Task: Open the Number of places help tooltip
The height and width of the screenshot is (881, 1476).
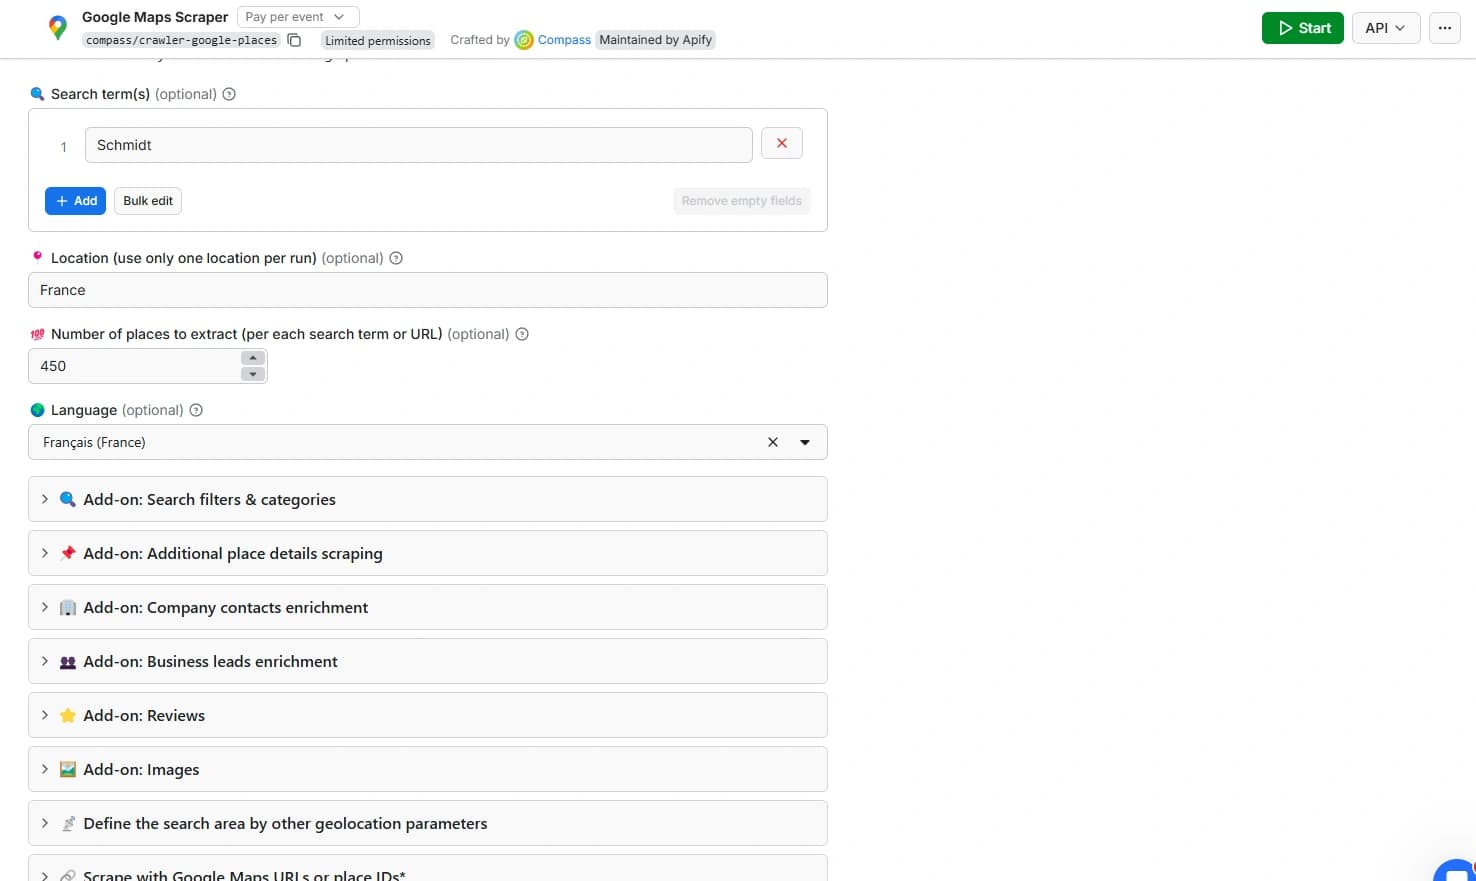Action: point(522,333)
